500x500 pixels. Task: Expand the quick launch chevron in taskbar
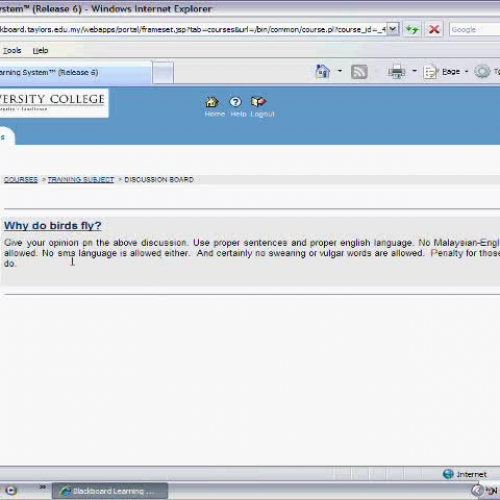[x=42, y=487]
